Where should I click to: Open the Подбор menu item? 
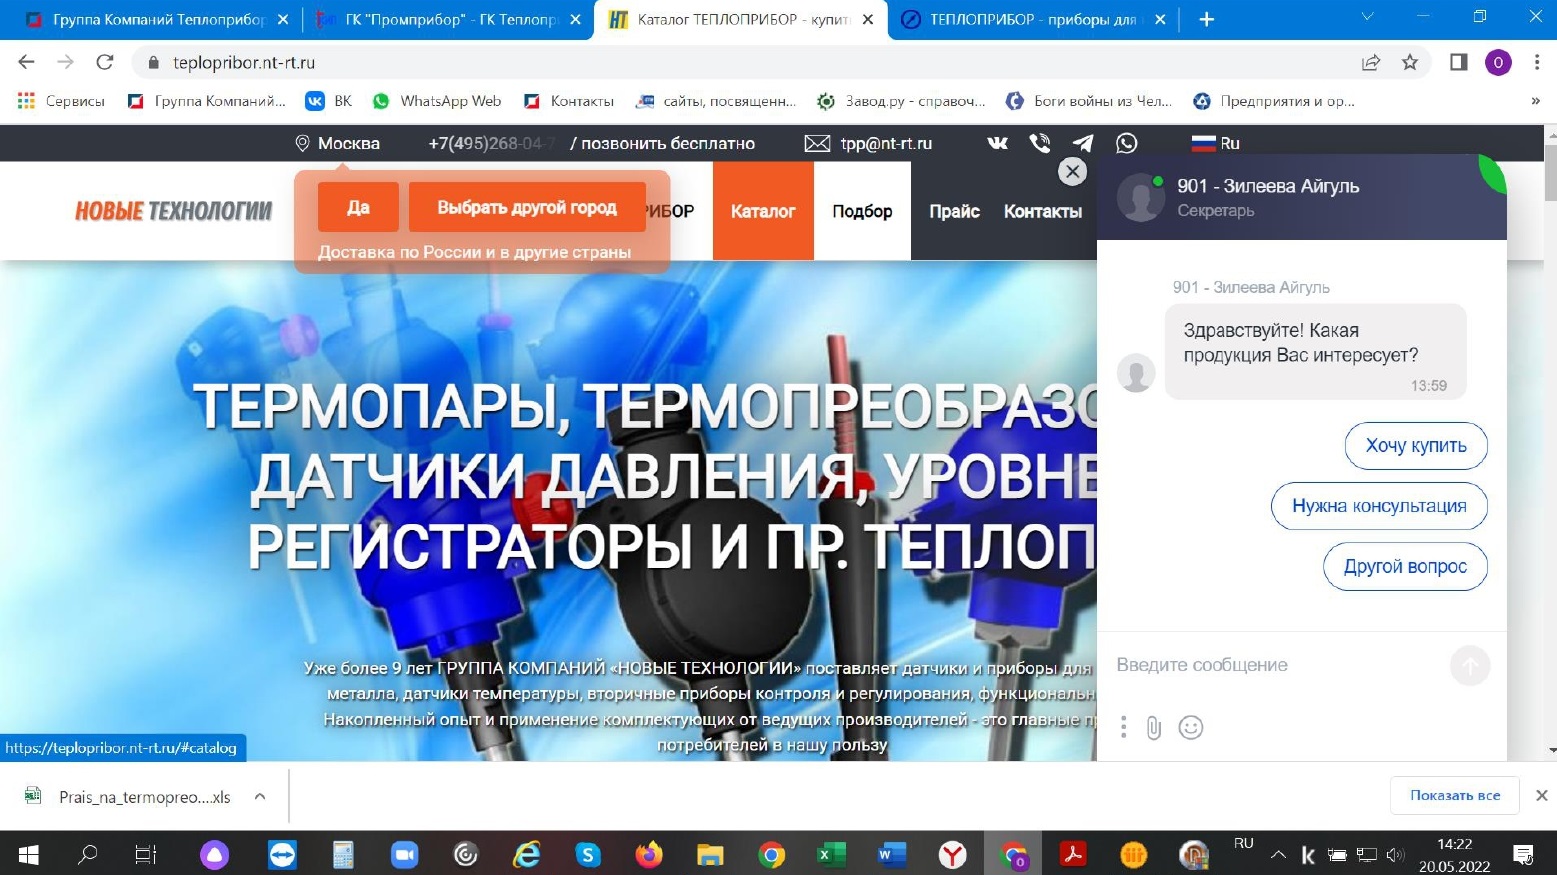[862, 211]
